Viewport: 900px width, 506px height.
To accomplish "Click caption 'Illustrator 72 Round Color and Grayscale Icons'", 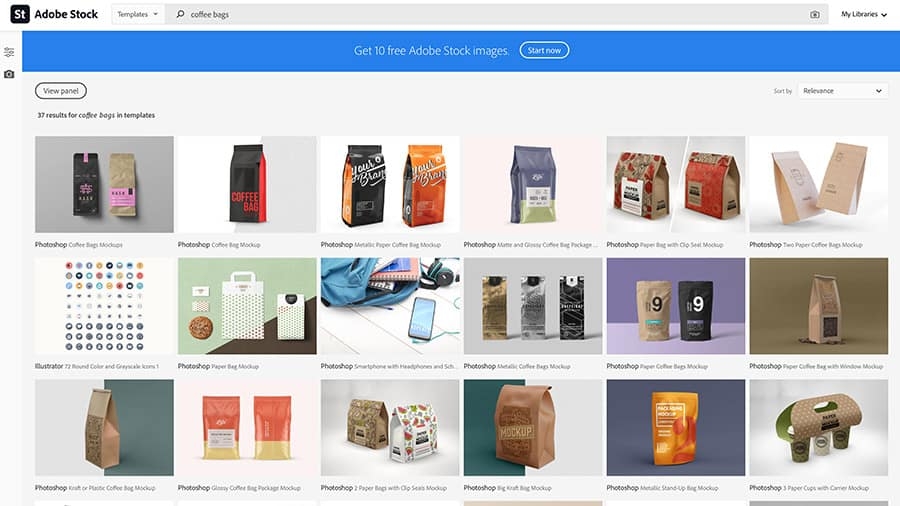I will point(96,366).
